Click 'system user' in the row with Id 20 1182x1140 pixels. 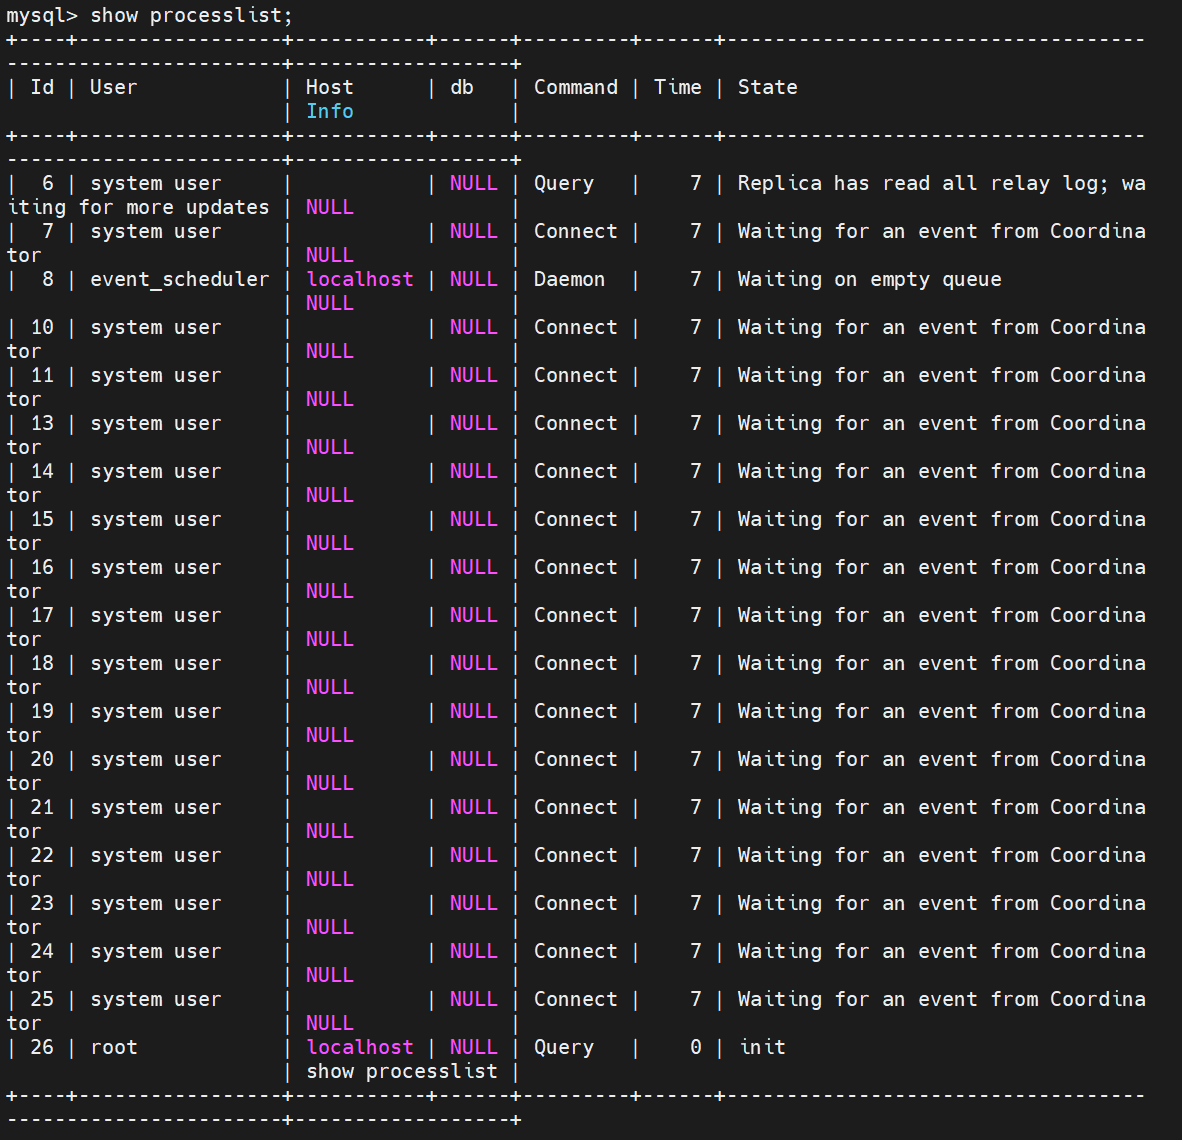[x=155, y=760]
